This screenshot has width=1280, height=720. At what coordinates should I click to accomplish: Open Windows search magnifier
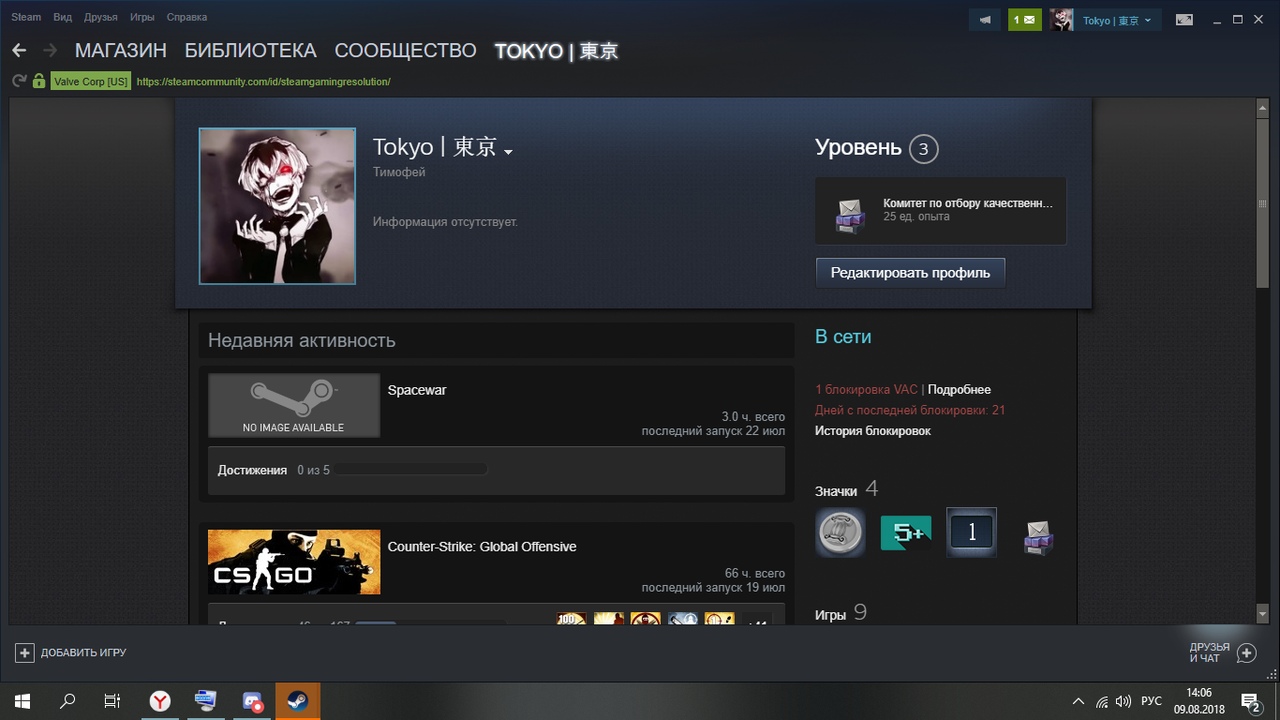click(x=67, y=701)
